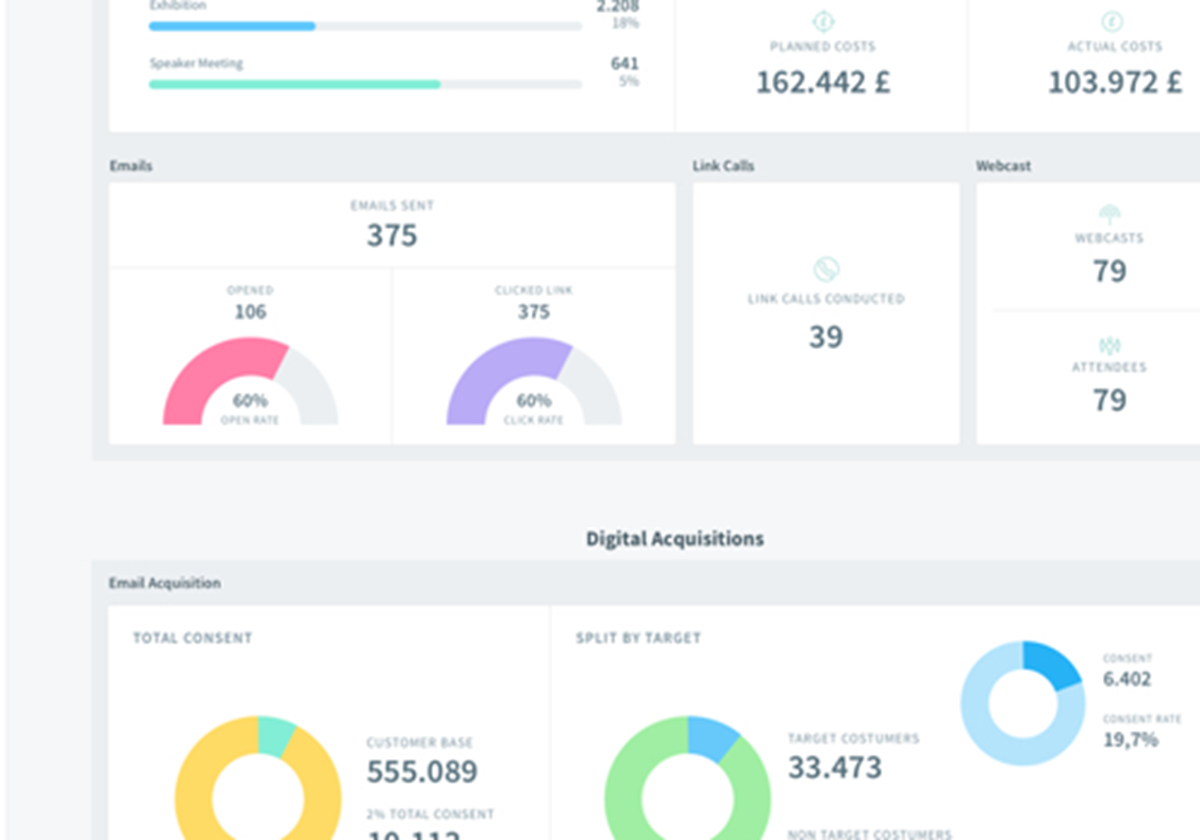This screenshot has height=840, width=1200.
Task: Select the blue Consent donut chart
Action: (x=1023, y=703)
